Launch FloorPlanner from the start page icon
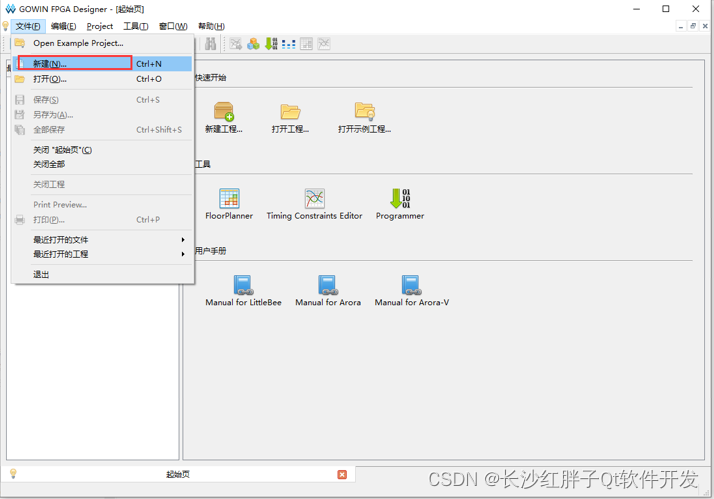This screenshot has width=714, height=499. [x=229, y=199]
